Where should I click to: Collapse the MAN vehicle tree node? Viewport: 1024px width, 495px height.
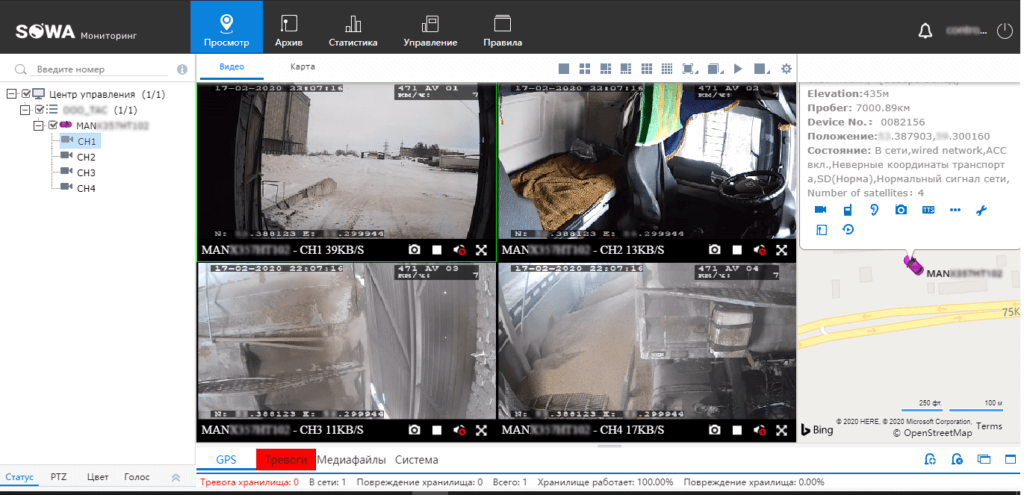(x=39, y=125)
